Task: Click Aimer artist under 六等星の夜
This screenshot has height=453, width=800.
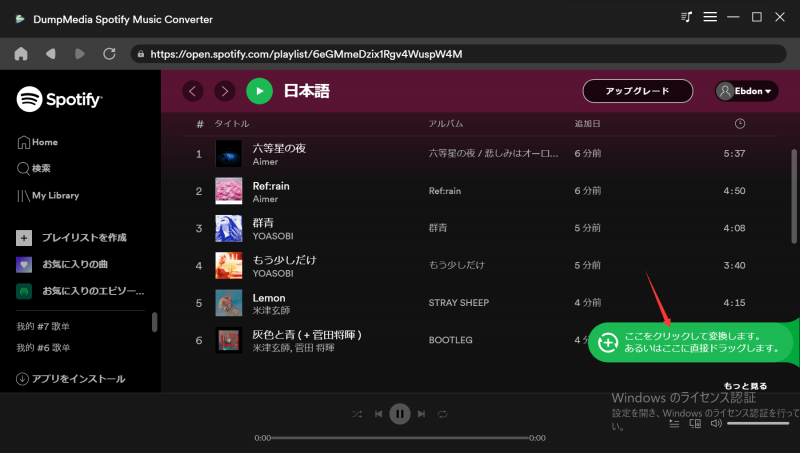Action: tap(265, 162)
